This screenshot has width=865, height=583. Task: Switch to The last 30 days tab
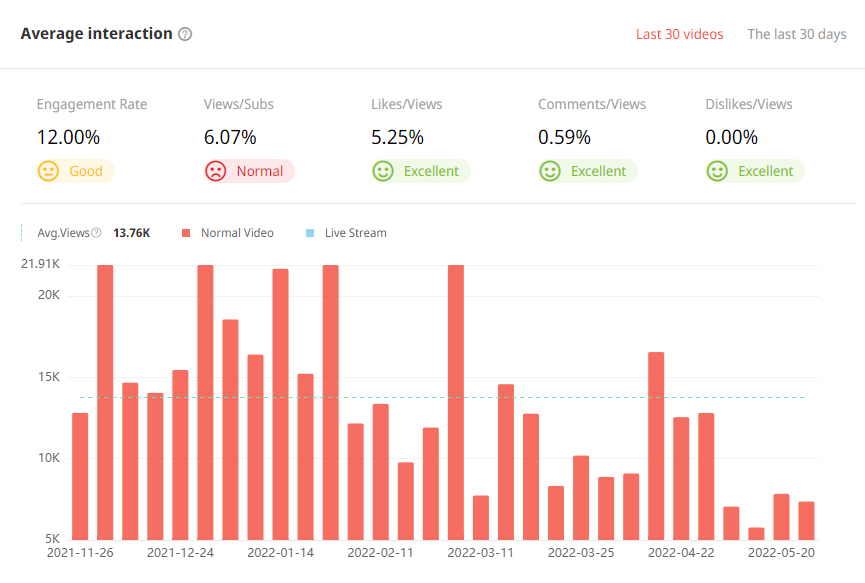796,34
